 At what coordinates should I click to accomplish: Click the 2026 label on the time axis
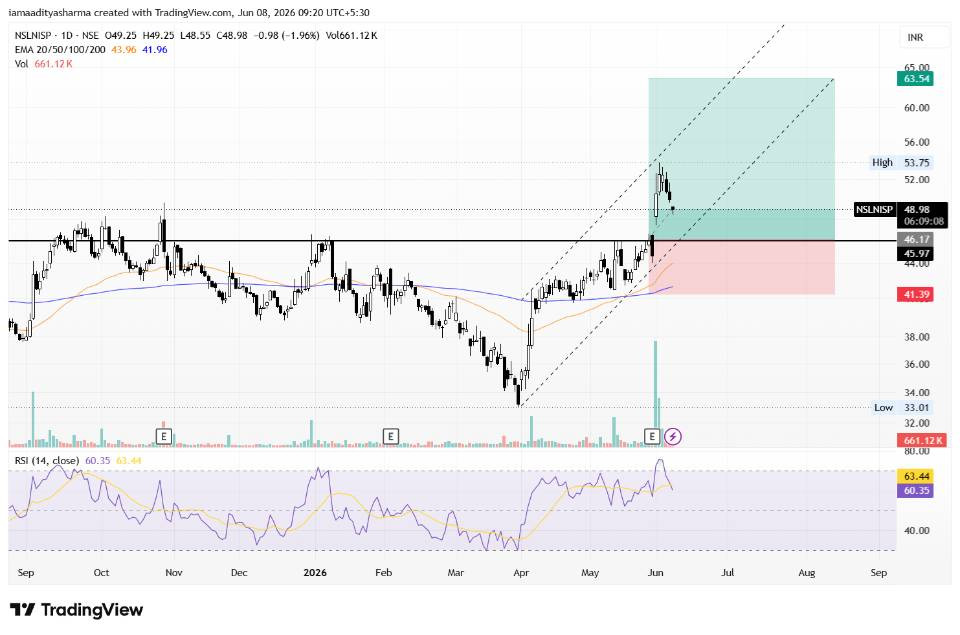[x=315, y=573]
